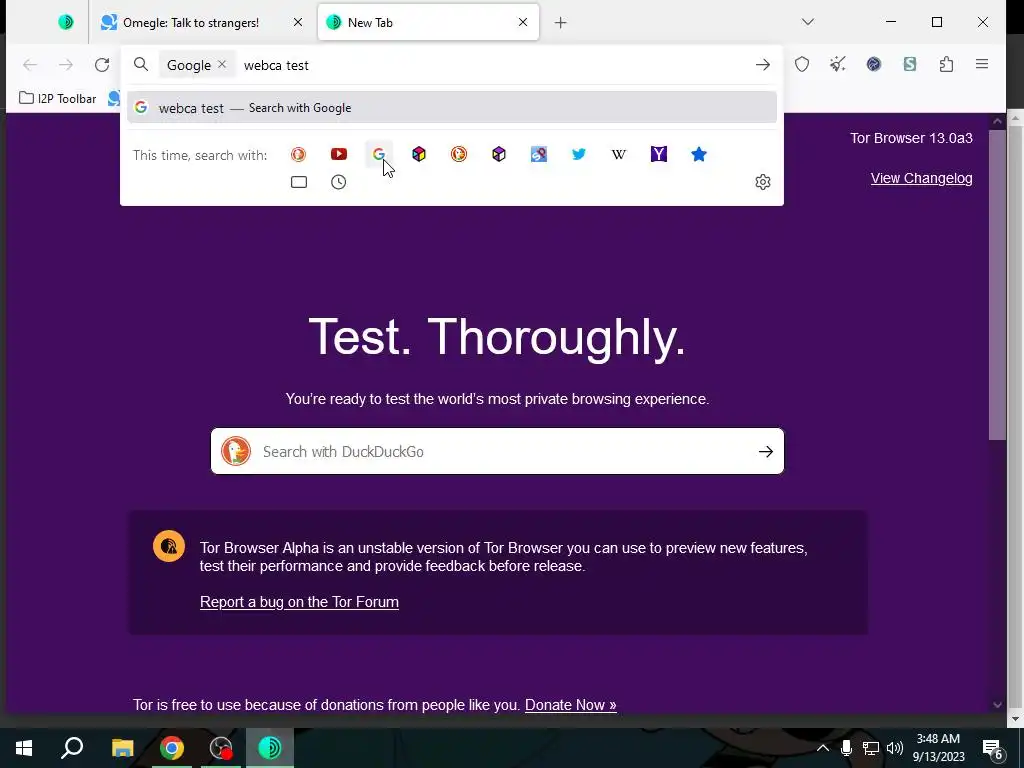Click the scrollbar down arrow
The height and width of the screenshot is (768, 1024).
coord(997,705)
